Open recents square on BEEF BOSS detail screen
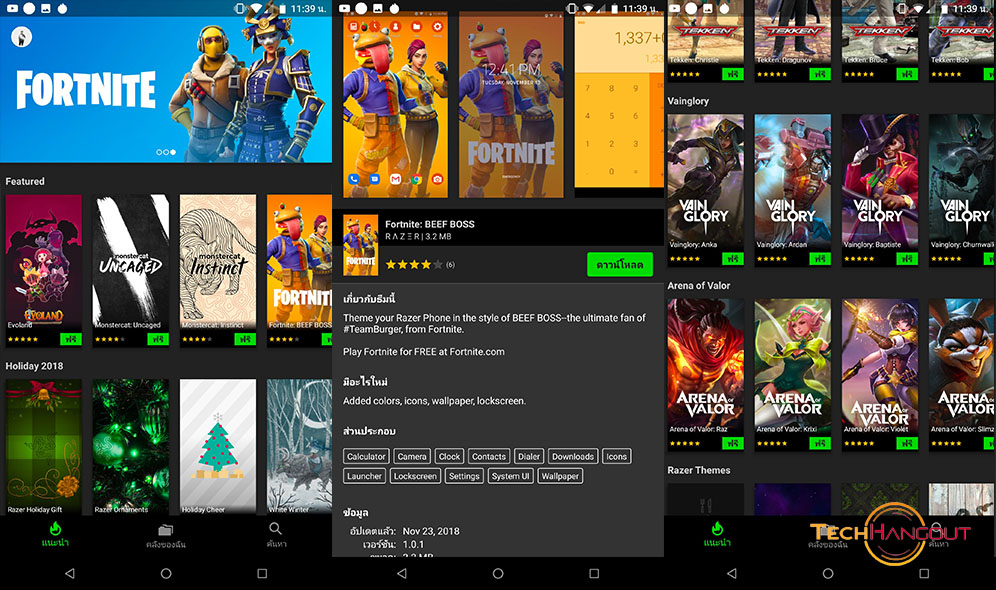The height and width of the screenshot is (590, 996). point(594,573)
